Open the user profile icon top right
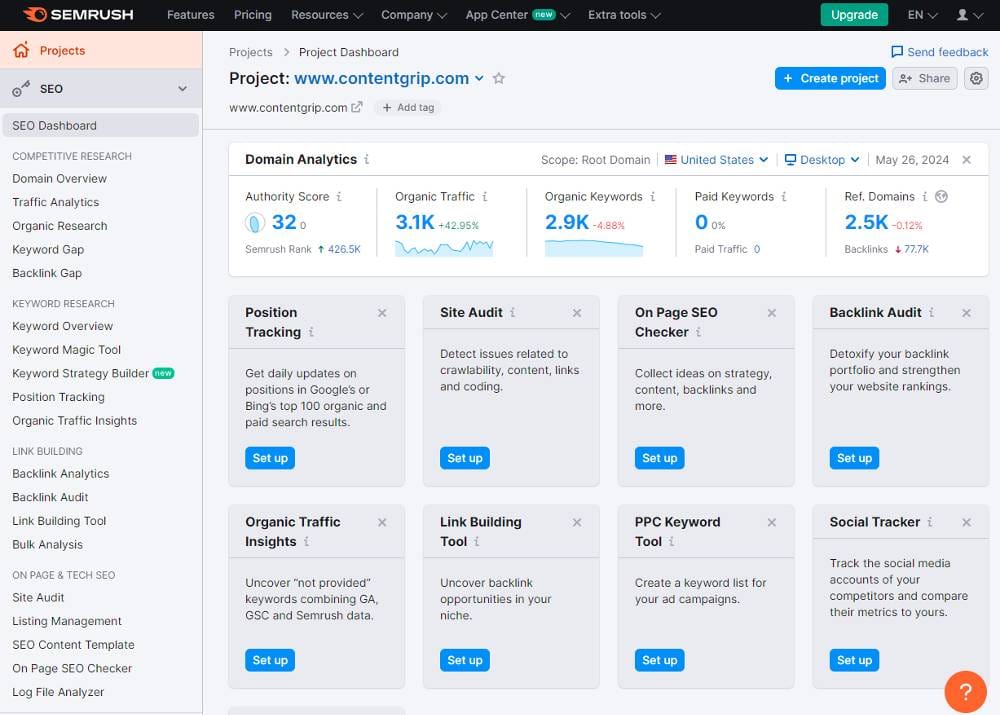This screenshot has height=715, width=1000. (x=964, y=15)
